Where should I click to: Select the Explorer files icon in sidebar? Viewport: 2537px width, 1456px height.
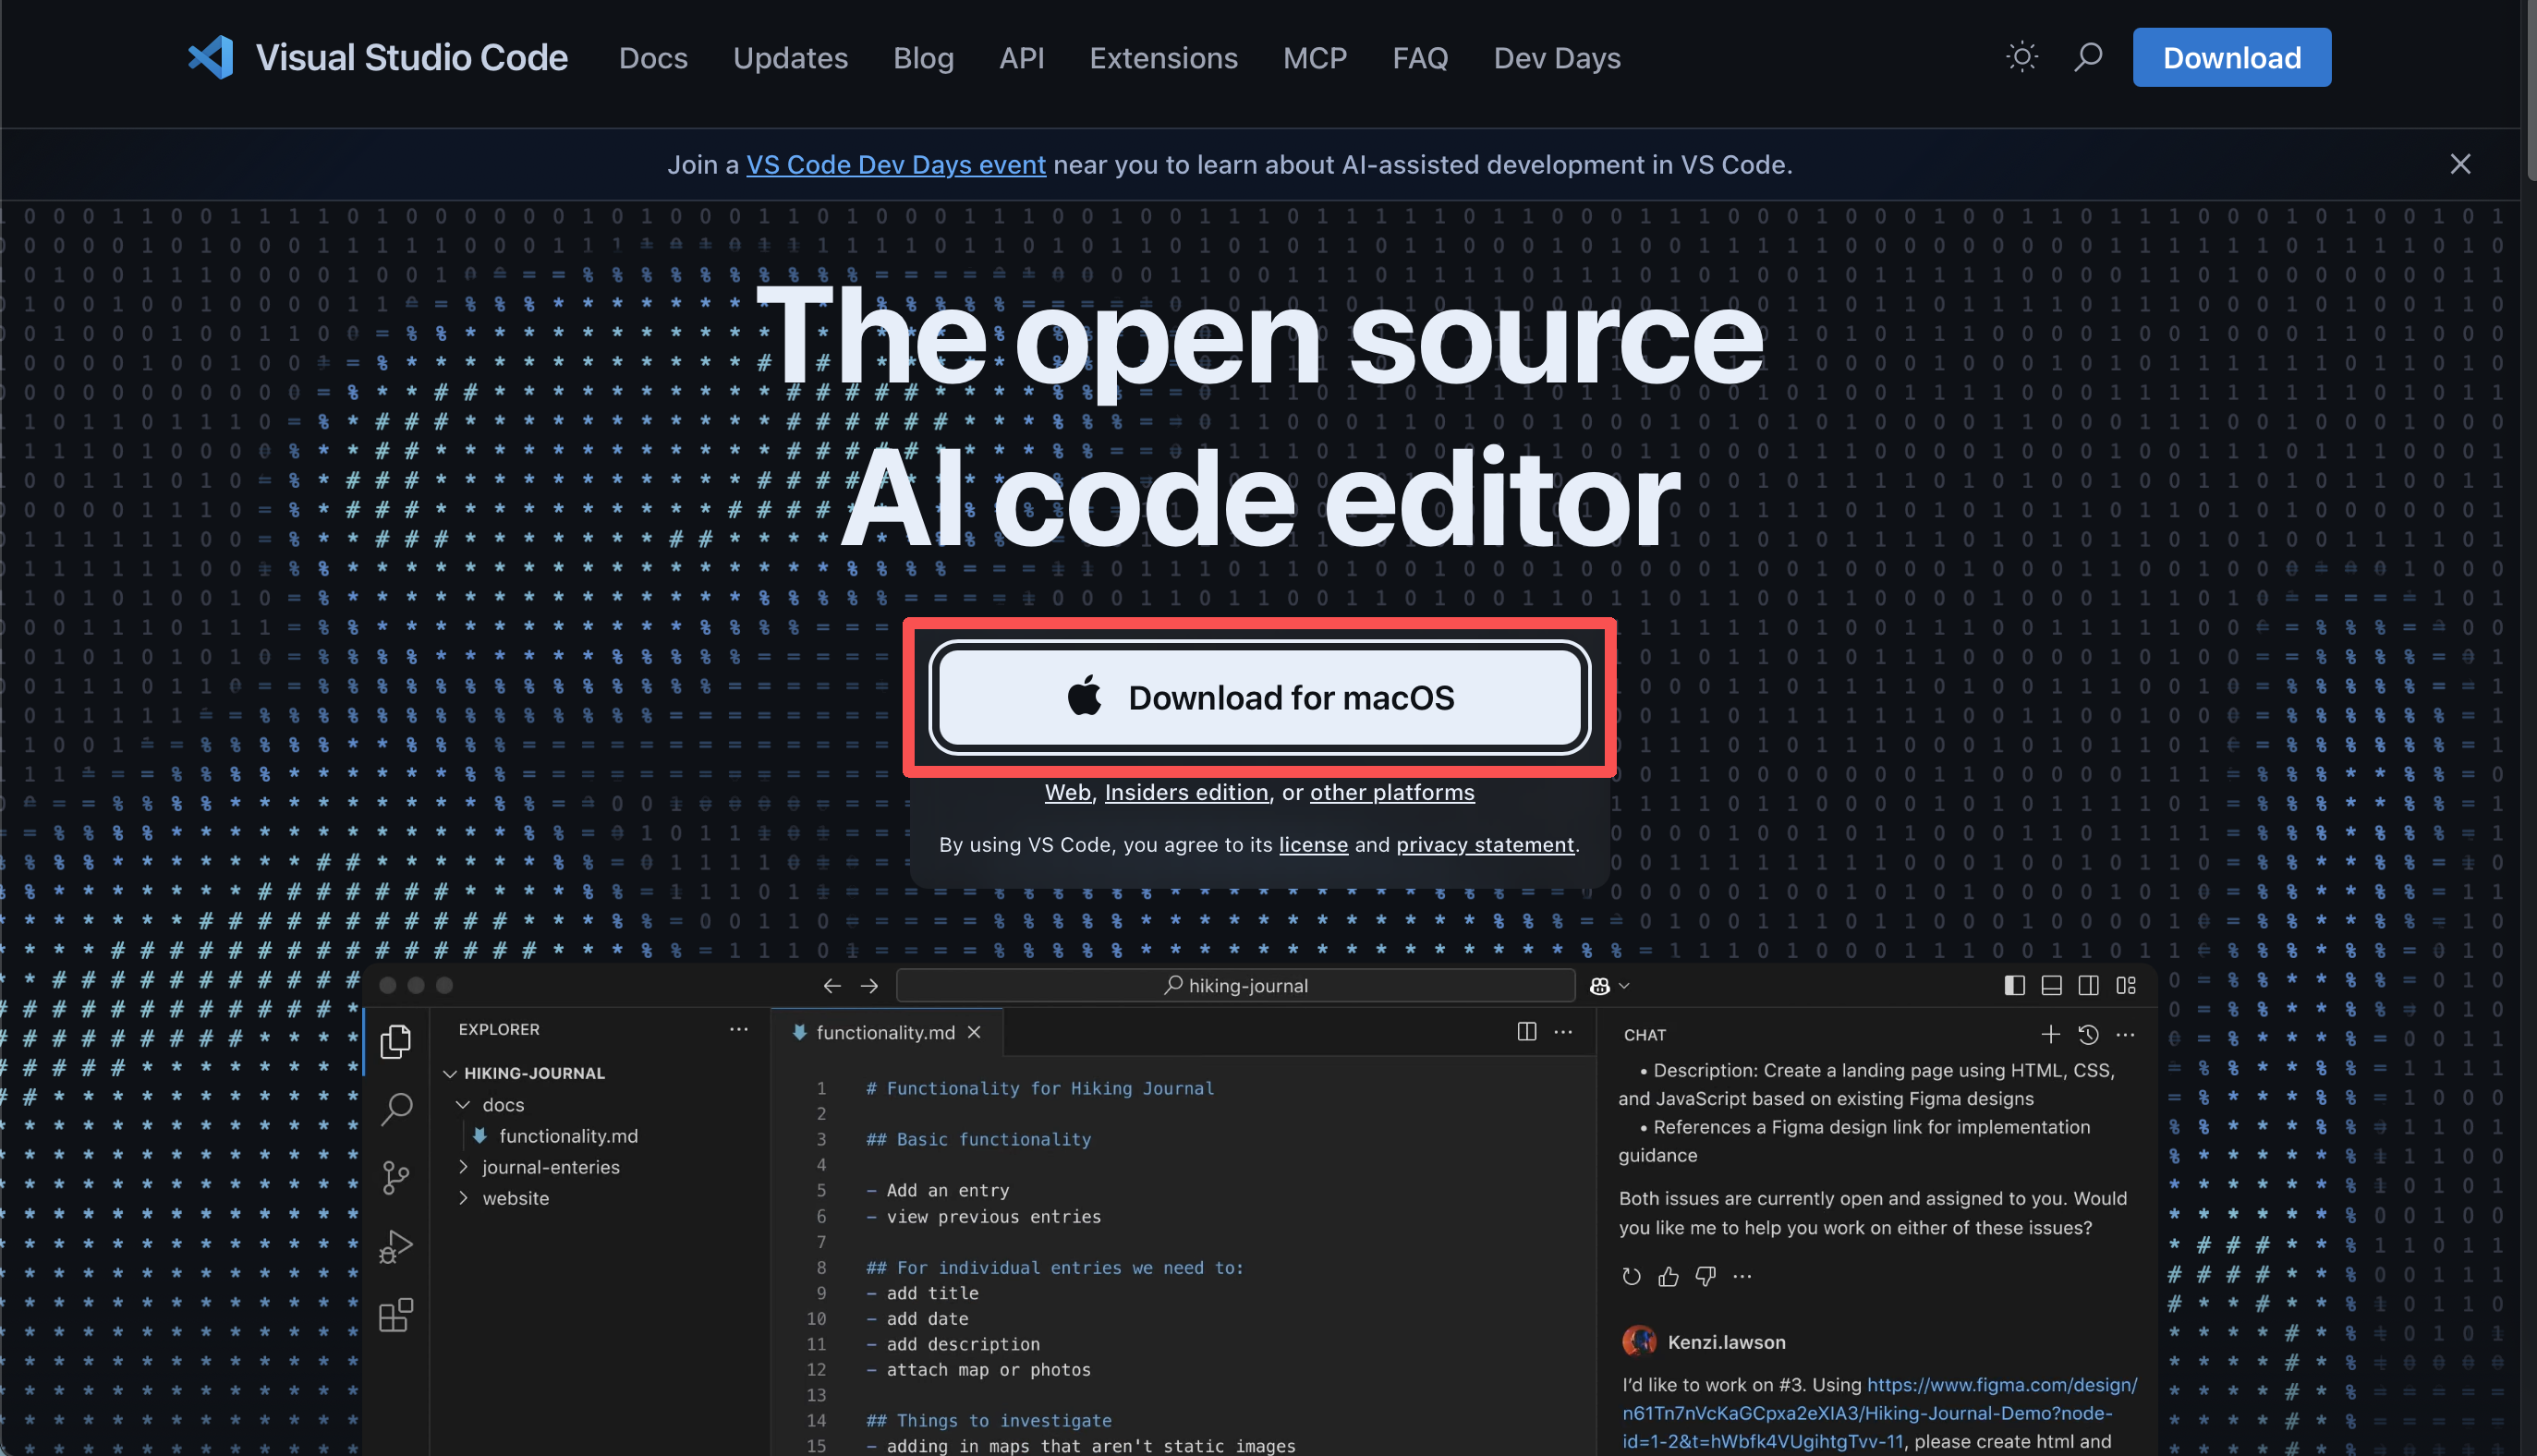tap(396, 1041)
